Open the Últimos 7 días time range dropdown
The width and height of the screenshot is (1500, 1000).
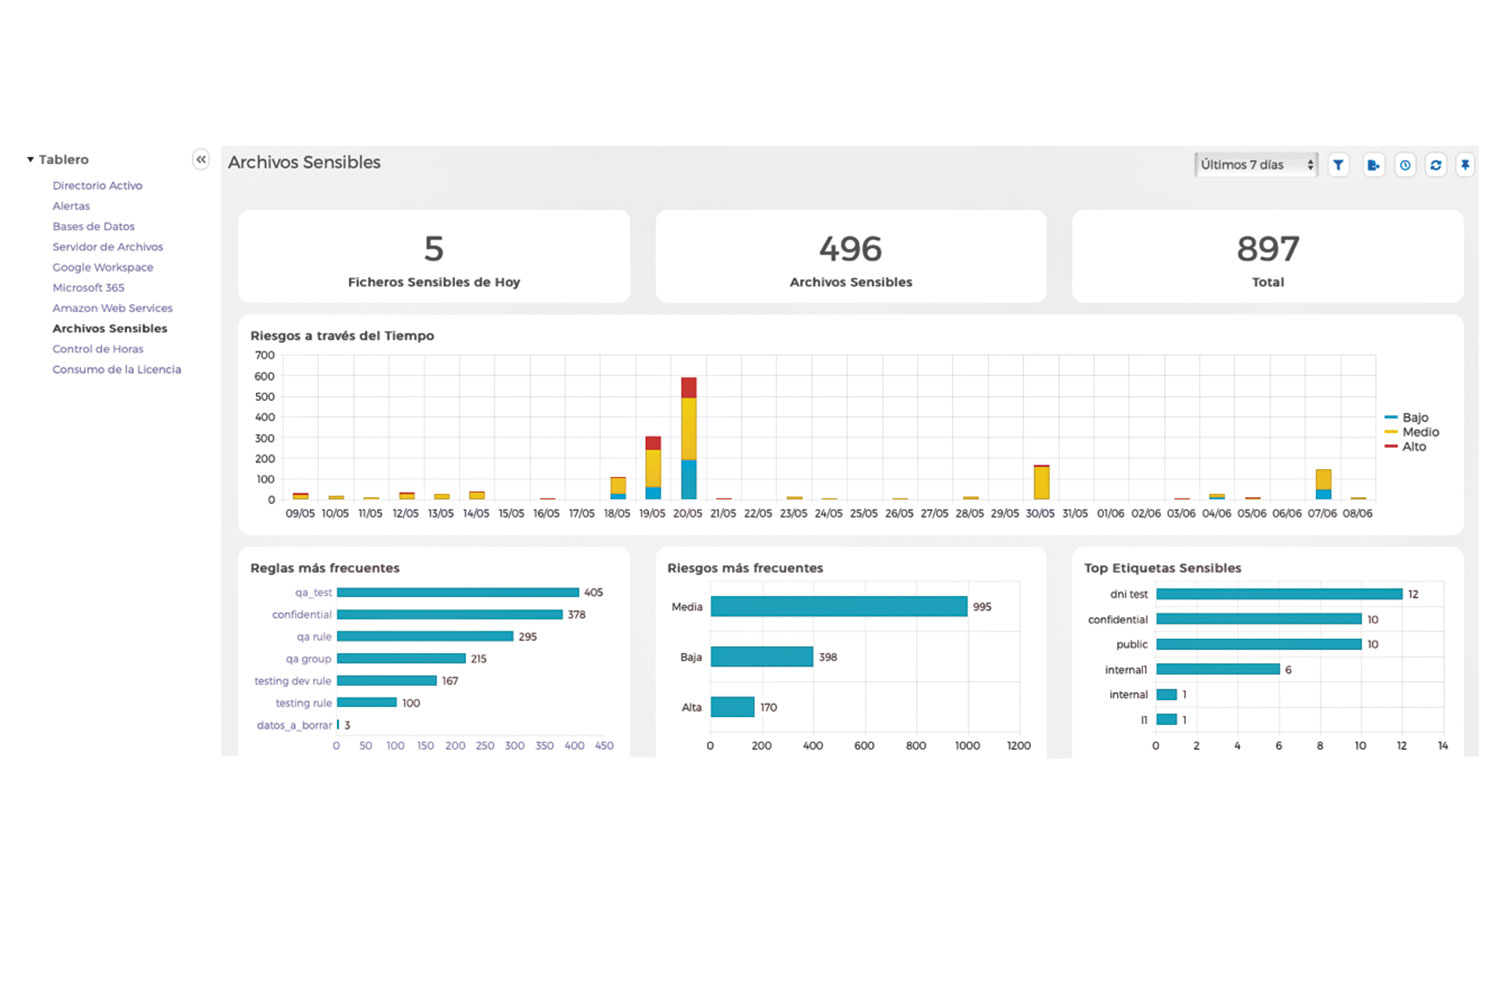[x=1256, y=165]
